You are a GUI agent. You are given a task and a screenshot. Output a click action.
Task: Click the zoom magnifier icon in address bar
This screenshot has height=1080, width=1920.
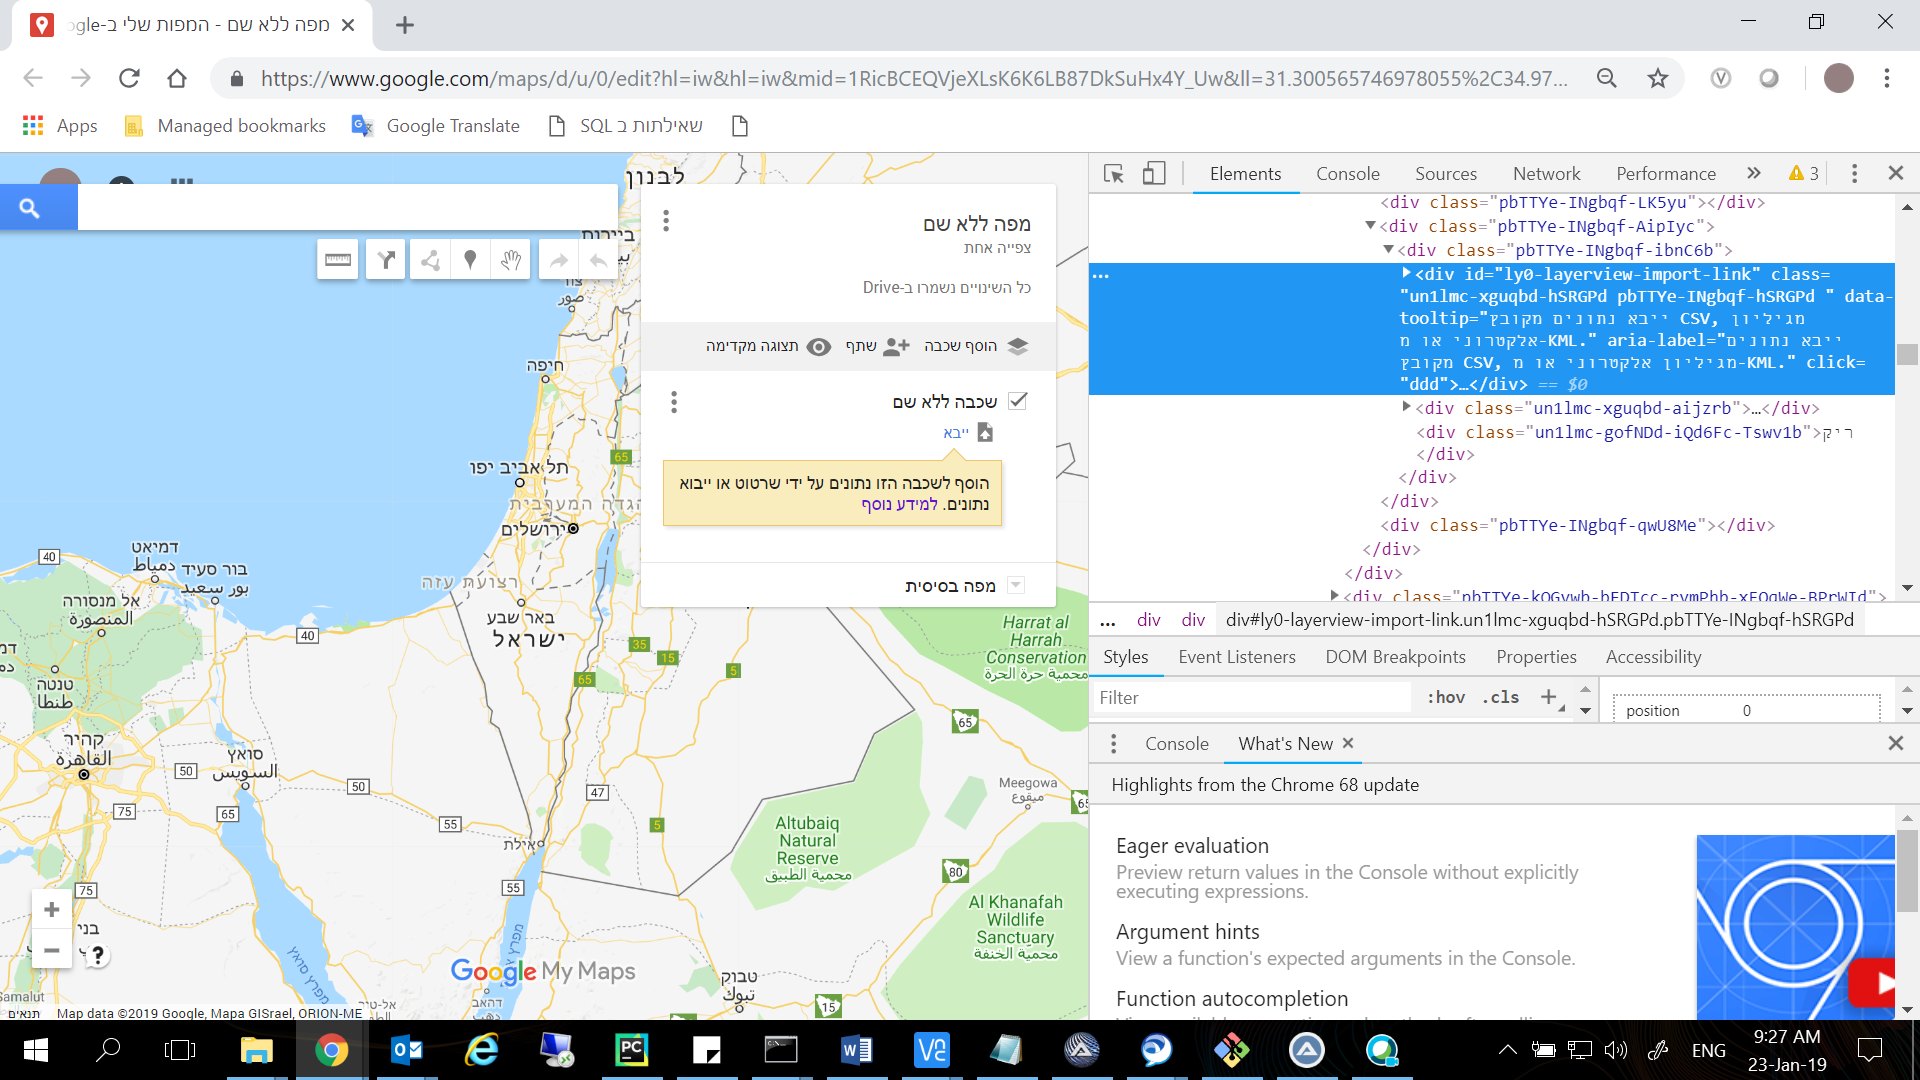pos(1607,78)
